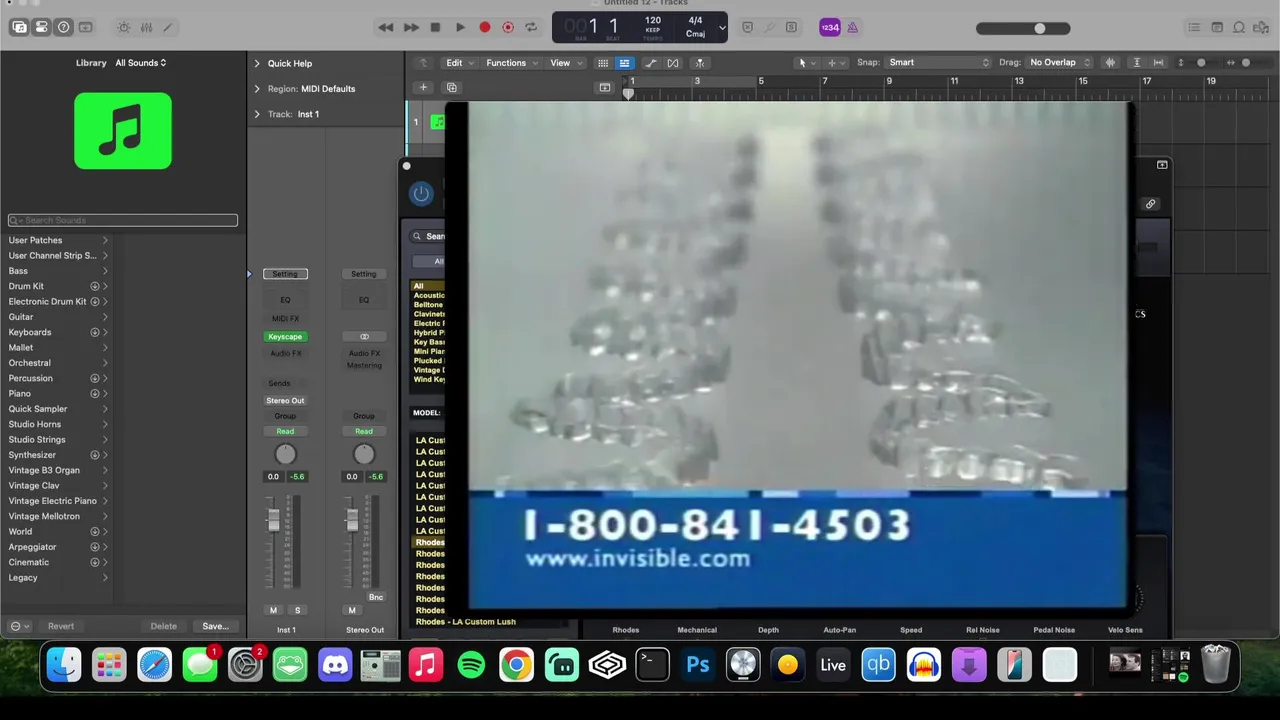
Task: Start playback with the Play button
Action: [460, 27]
